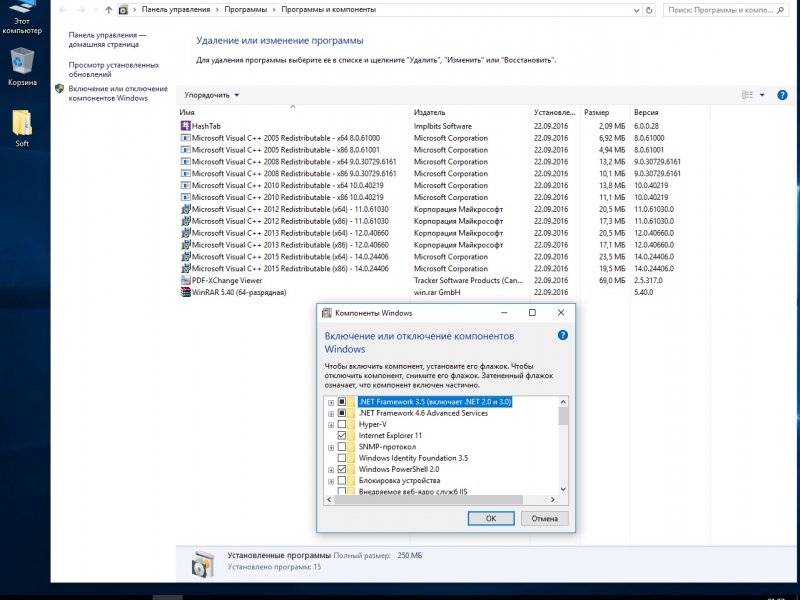Expand the Windows PowerShell 2.0 tree node
The width and height of the screenshot is (800, 600).
point(331,470)
